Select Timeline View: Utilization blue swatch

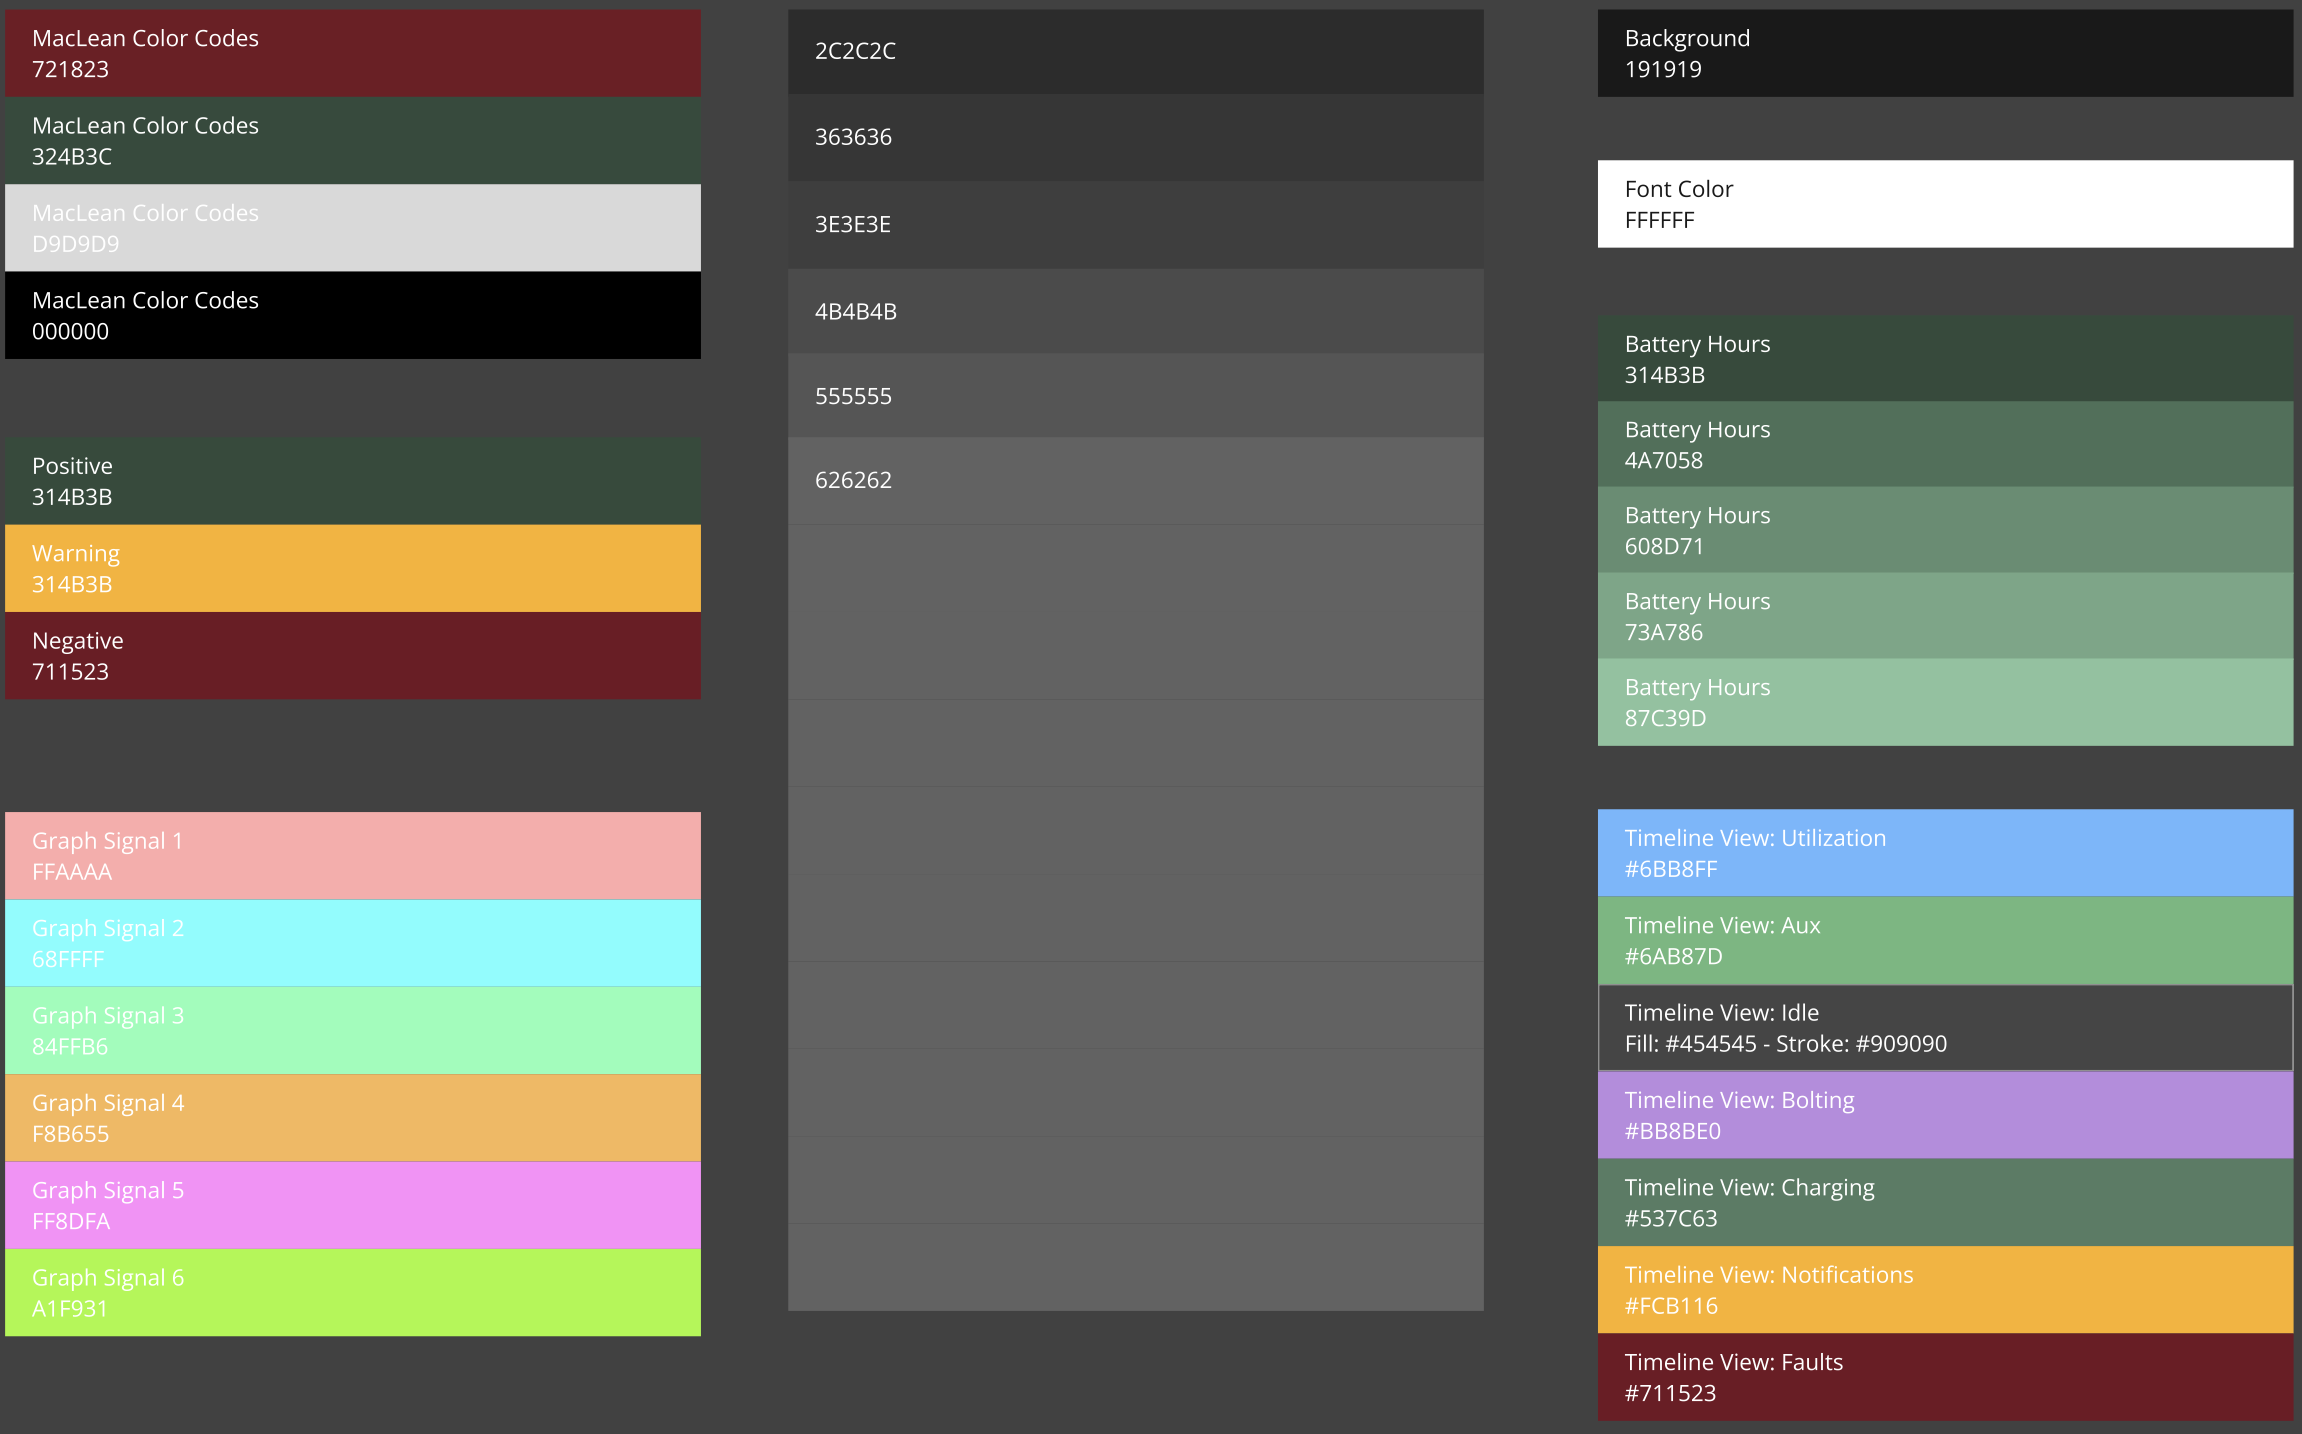(1944, 853)
